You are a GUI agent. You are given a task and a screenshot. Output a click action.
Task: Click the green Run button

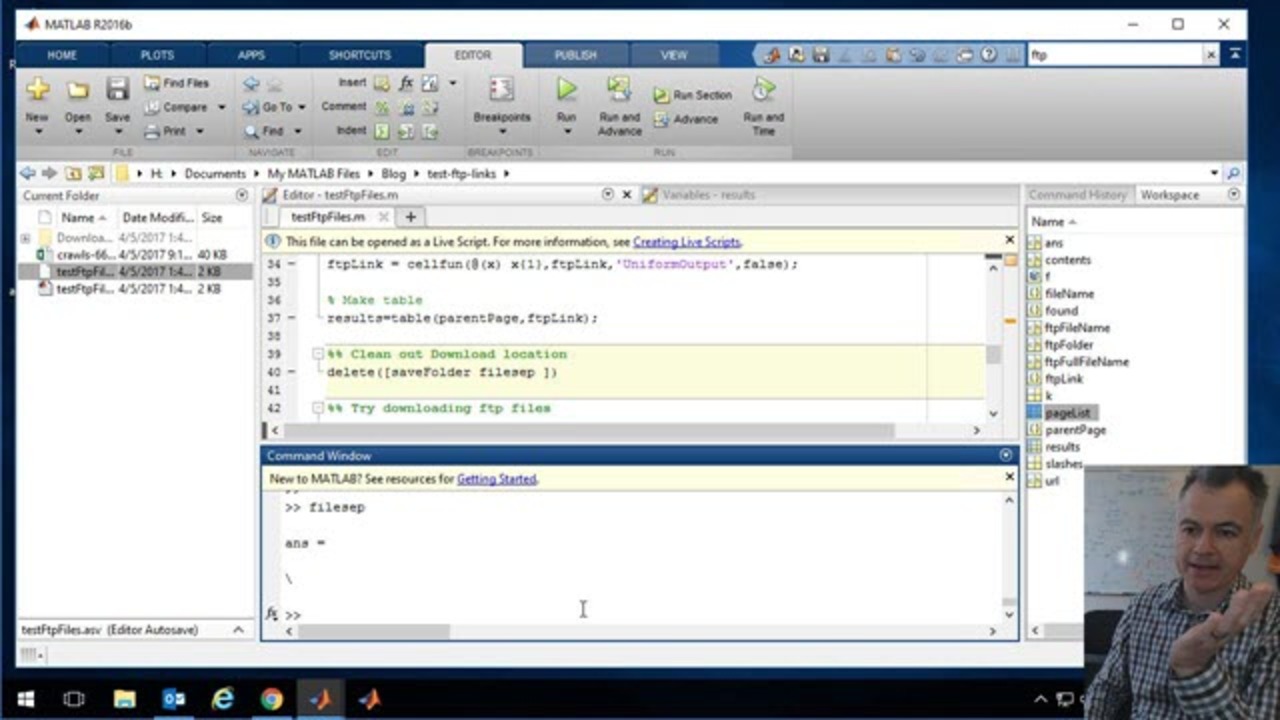pyautogui.click(x=566, y=90)
